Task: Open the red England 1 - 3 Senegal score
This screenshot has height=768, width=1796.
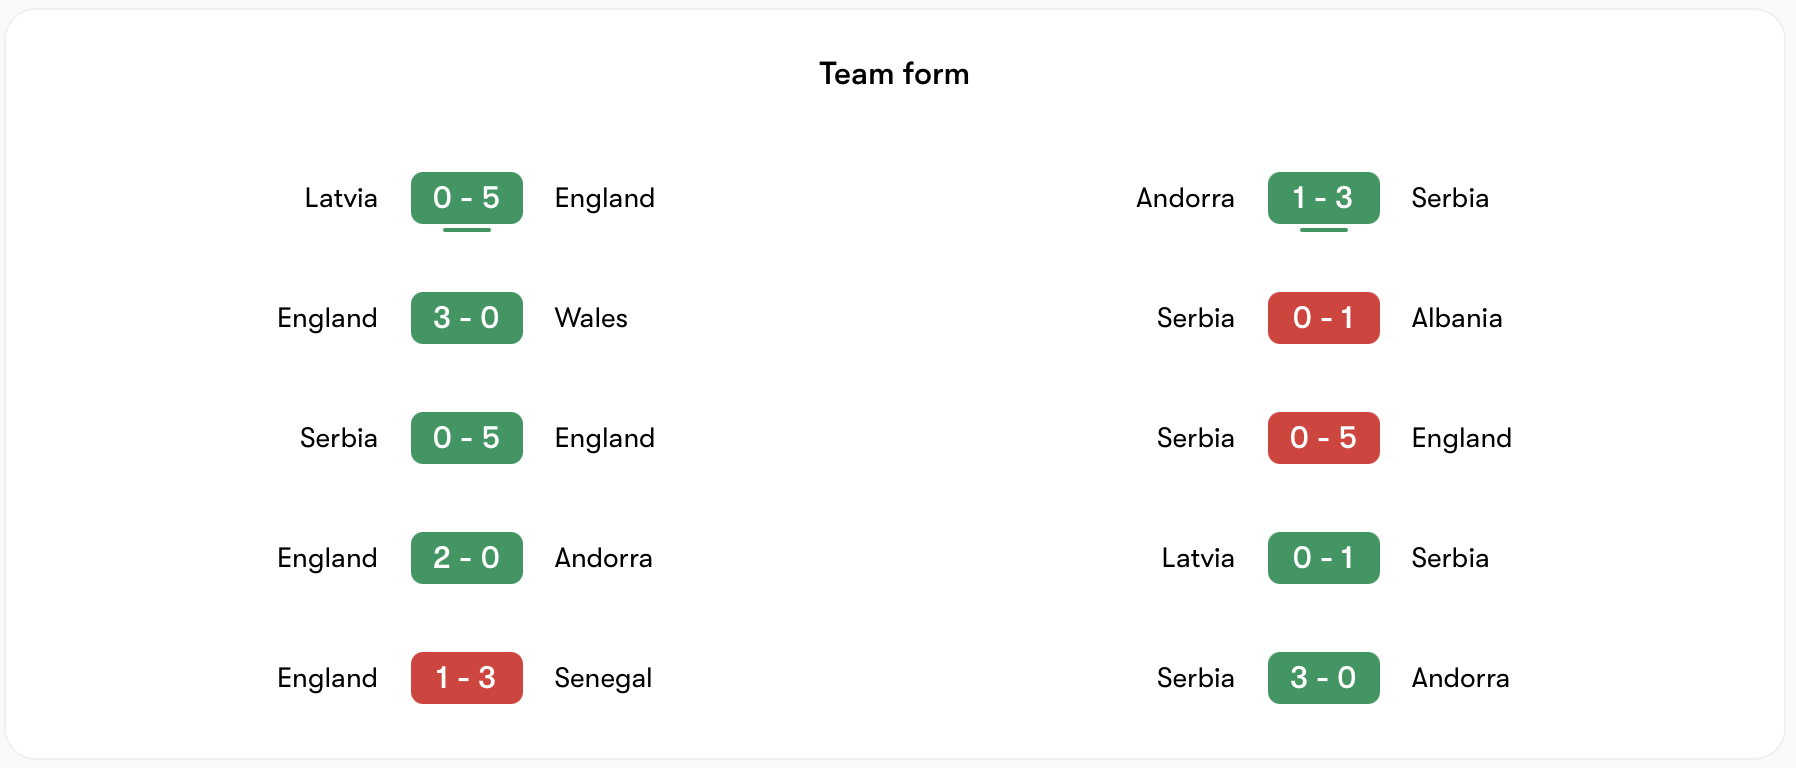Action: tap(466, 678)
